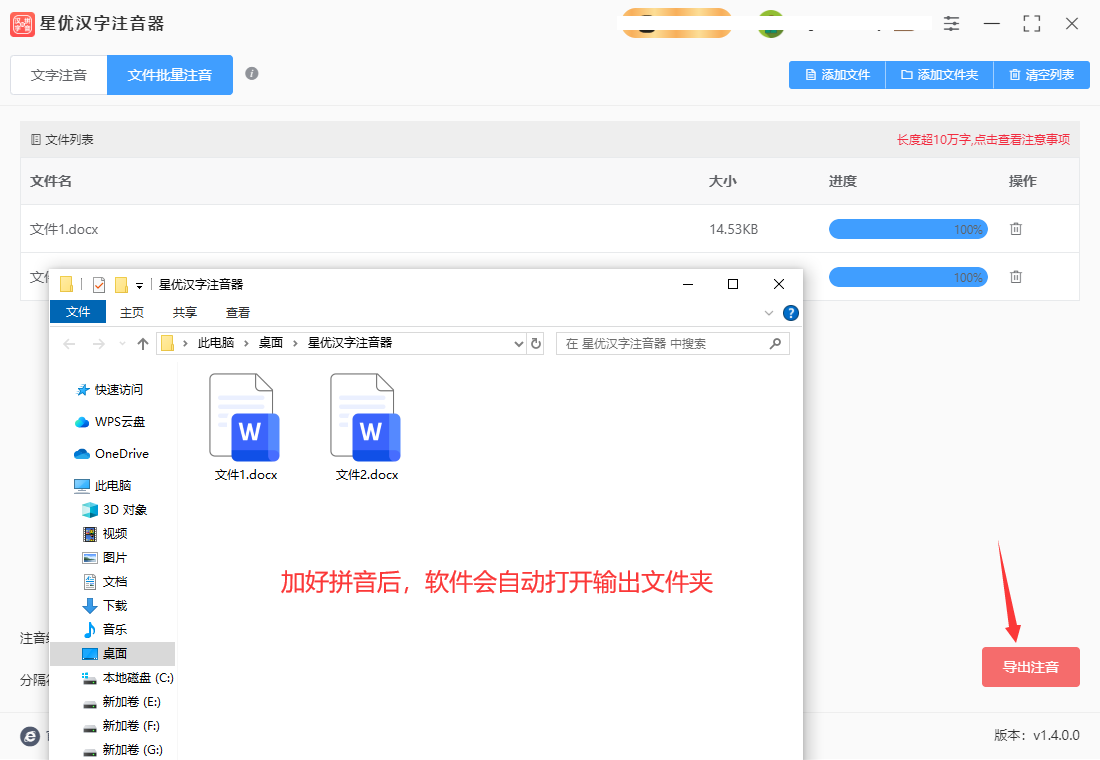Open 视频 folder in sidebar

(x=105, y=534)
